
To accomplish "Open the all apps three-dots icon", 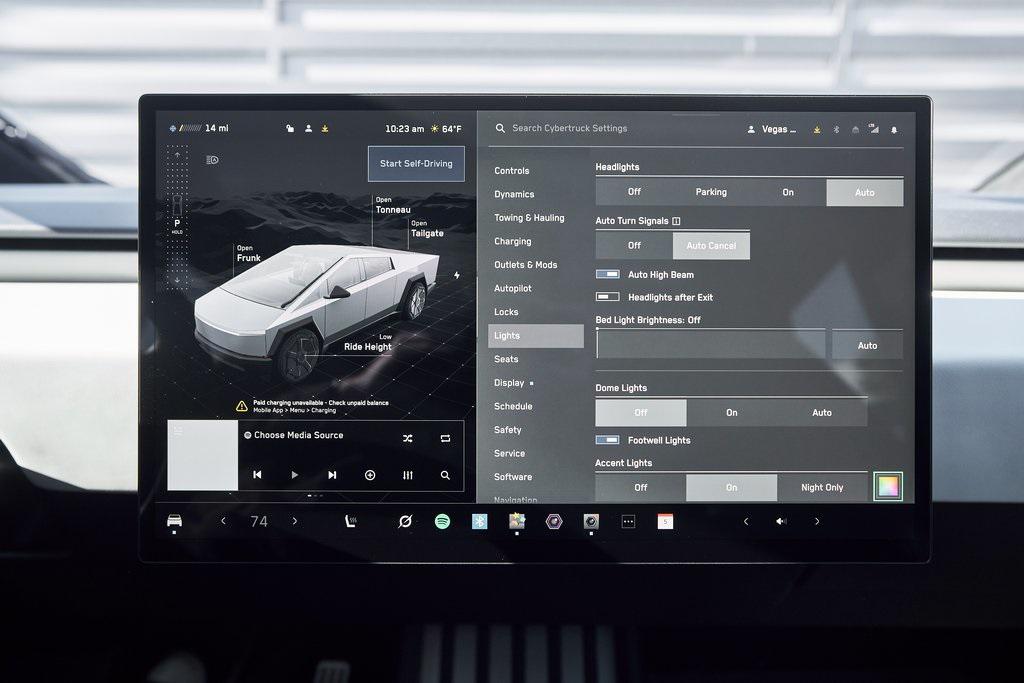I will pos(628,521).
